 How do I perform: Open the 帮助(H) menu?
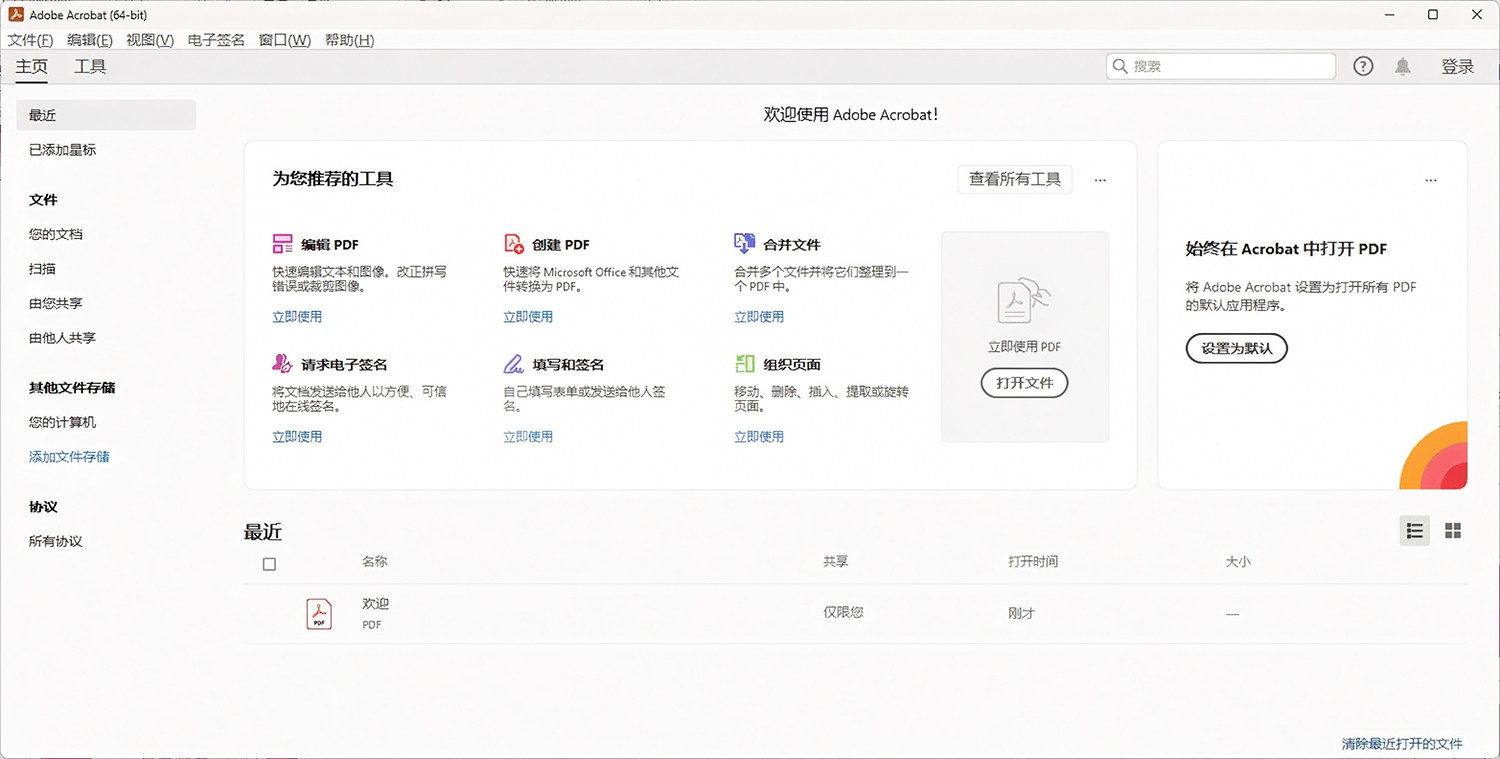point(350,40)
